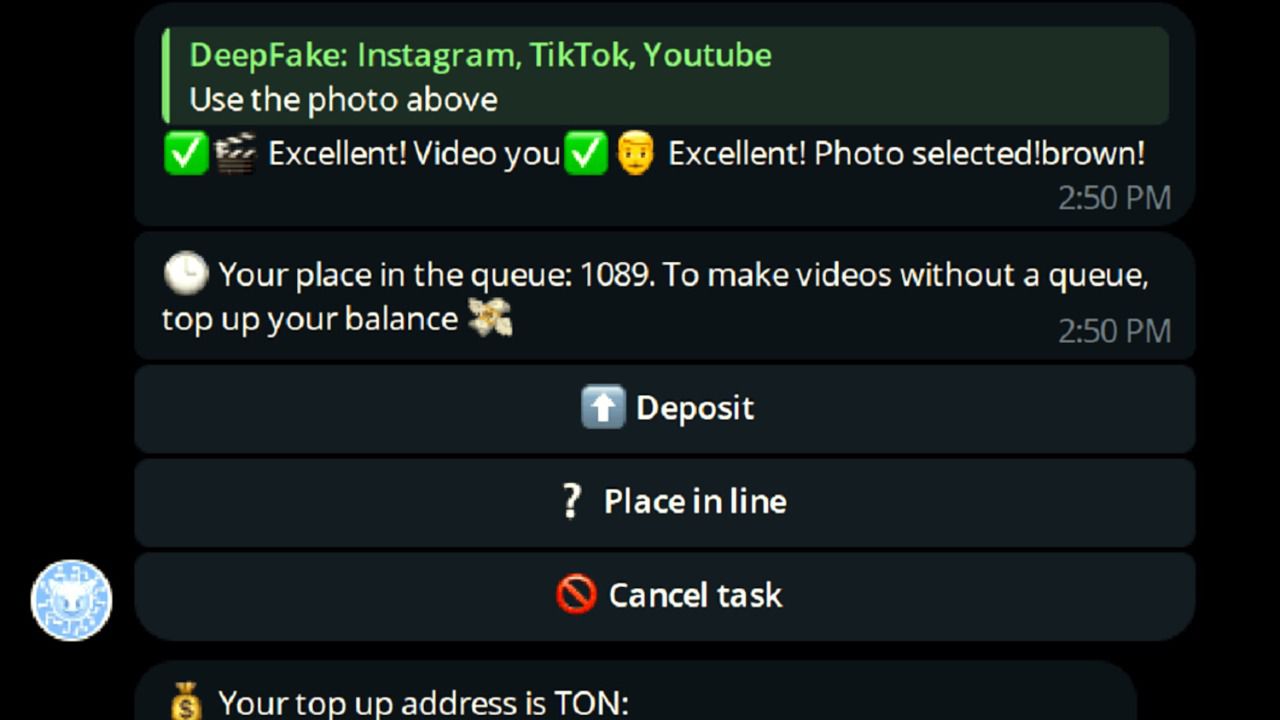Click the Deposit button
Screen dimensions: 1280x720
pyautogui.click(x=665, y=408)
